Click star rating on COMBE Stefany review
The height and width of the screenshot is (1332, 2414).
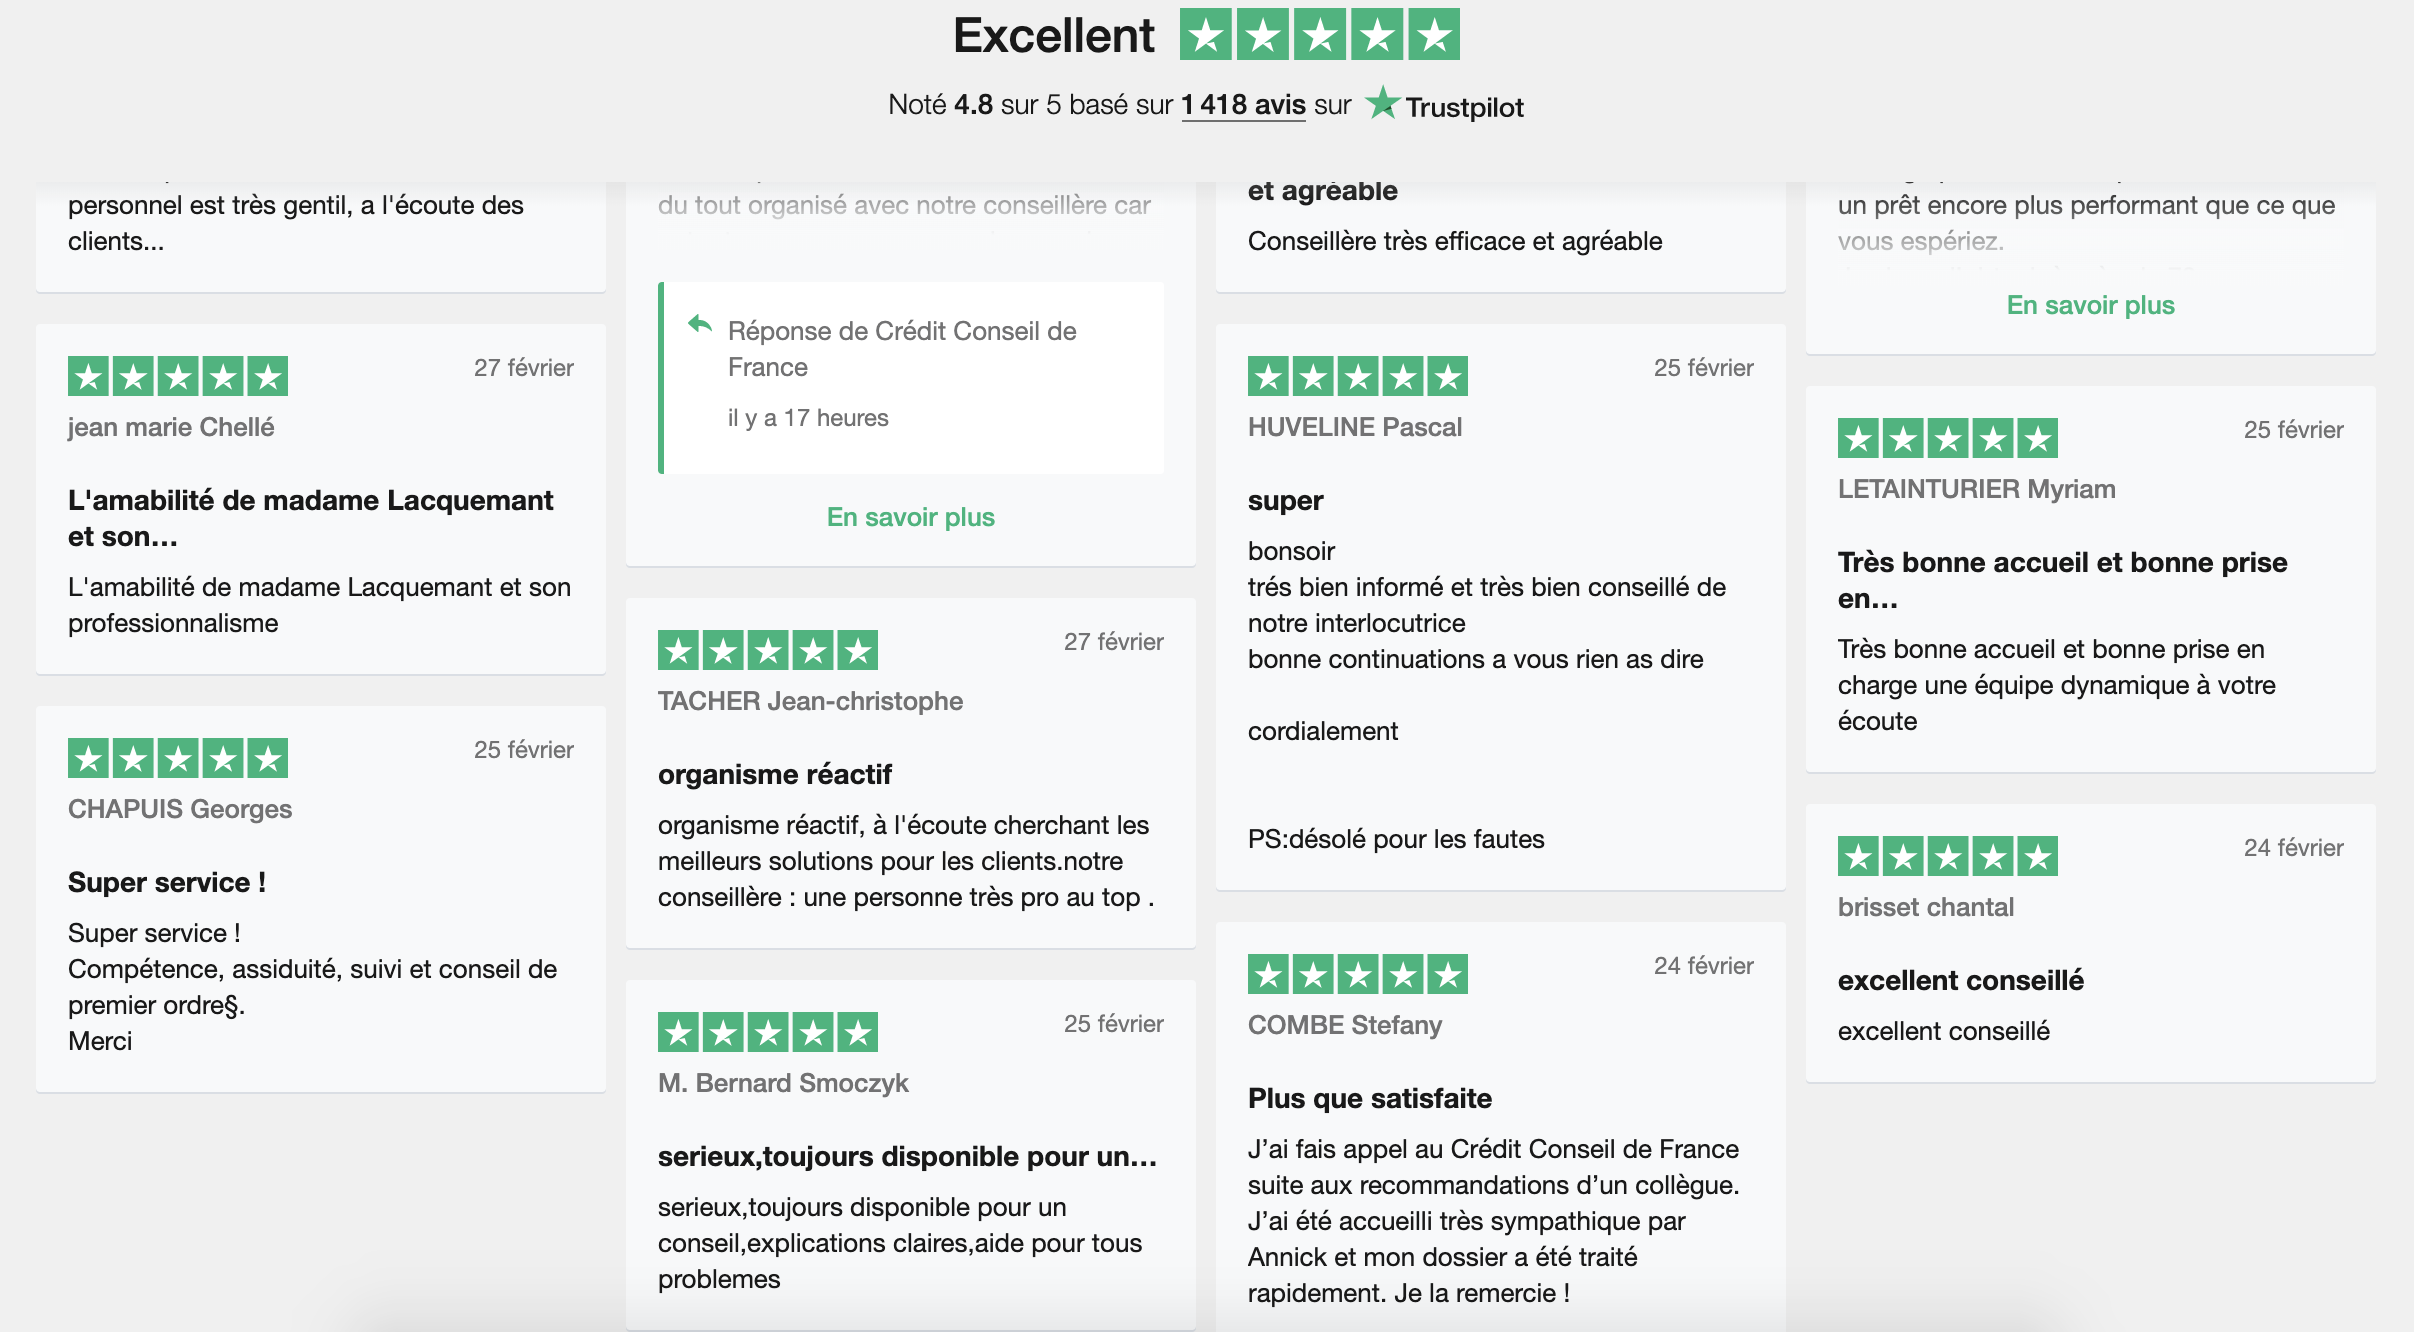point(1358,975)
